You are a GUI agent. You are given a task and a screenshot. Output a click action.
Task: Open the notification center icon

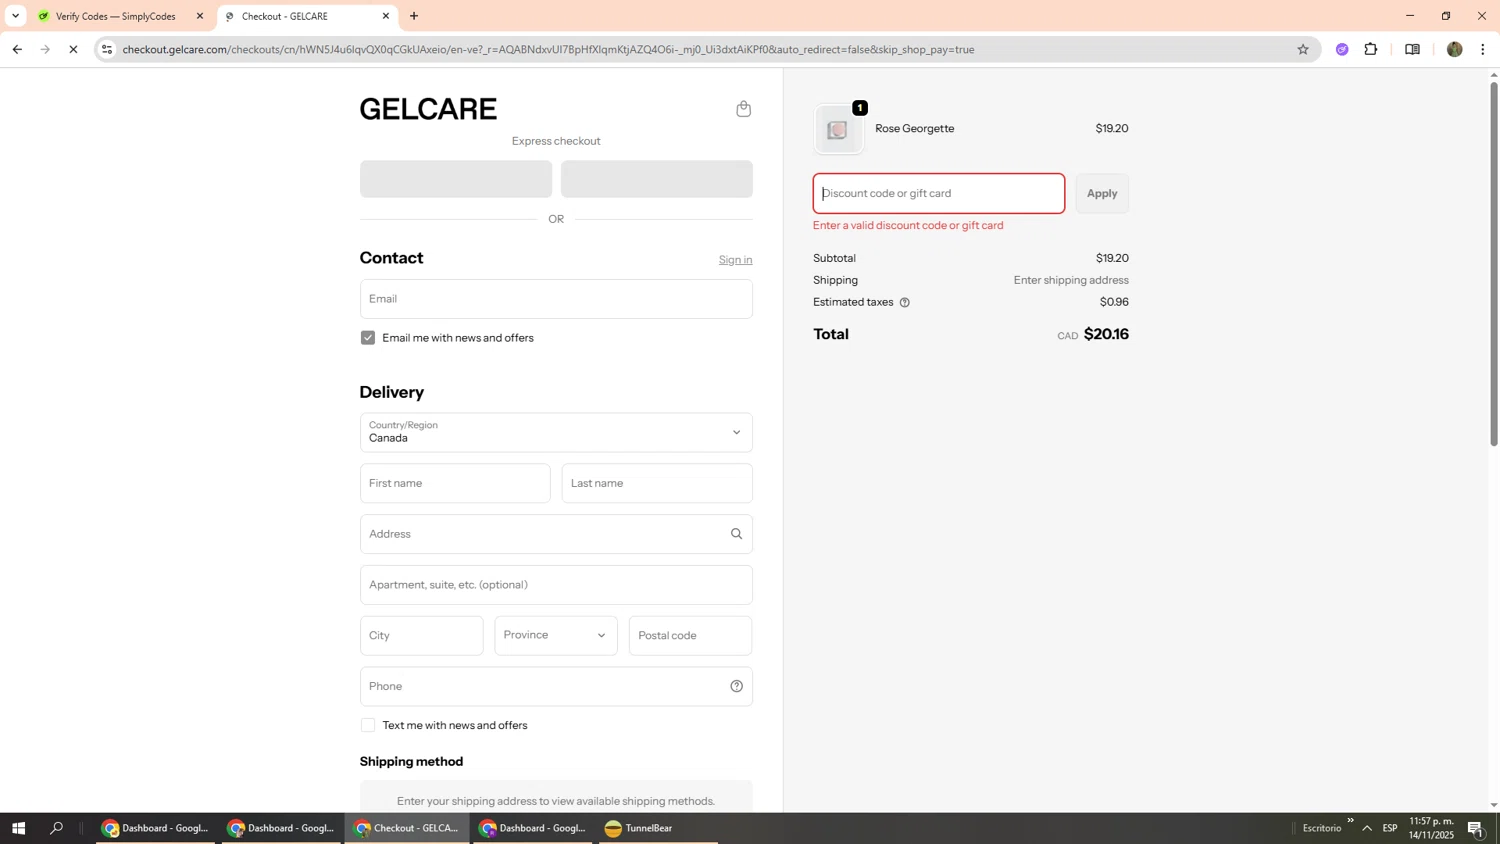[x=1476, y=828]
